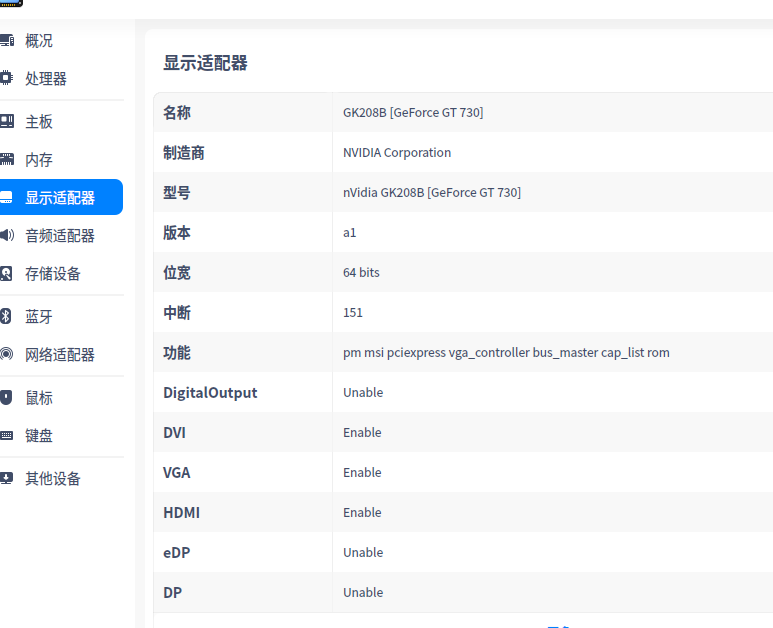773x628 pixels.
Task: Click Unable value in eDP row
Action: click(x=363, y=552)
